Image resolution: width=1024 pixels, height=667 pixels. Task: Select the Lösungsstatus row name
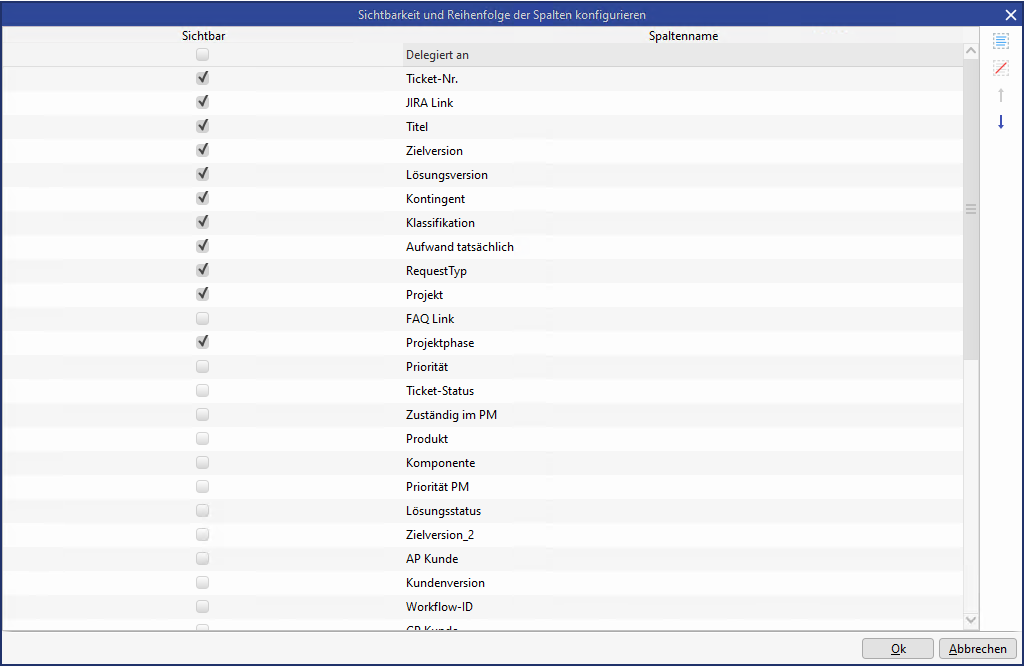point(443,511)
